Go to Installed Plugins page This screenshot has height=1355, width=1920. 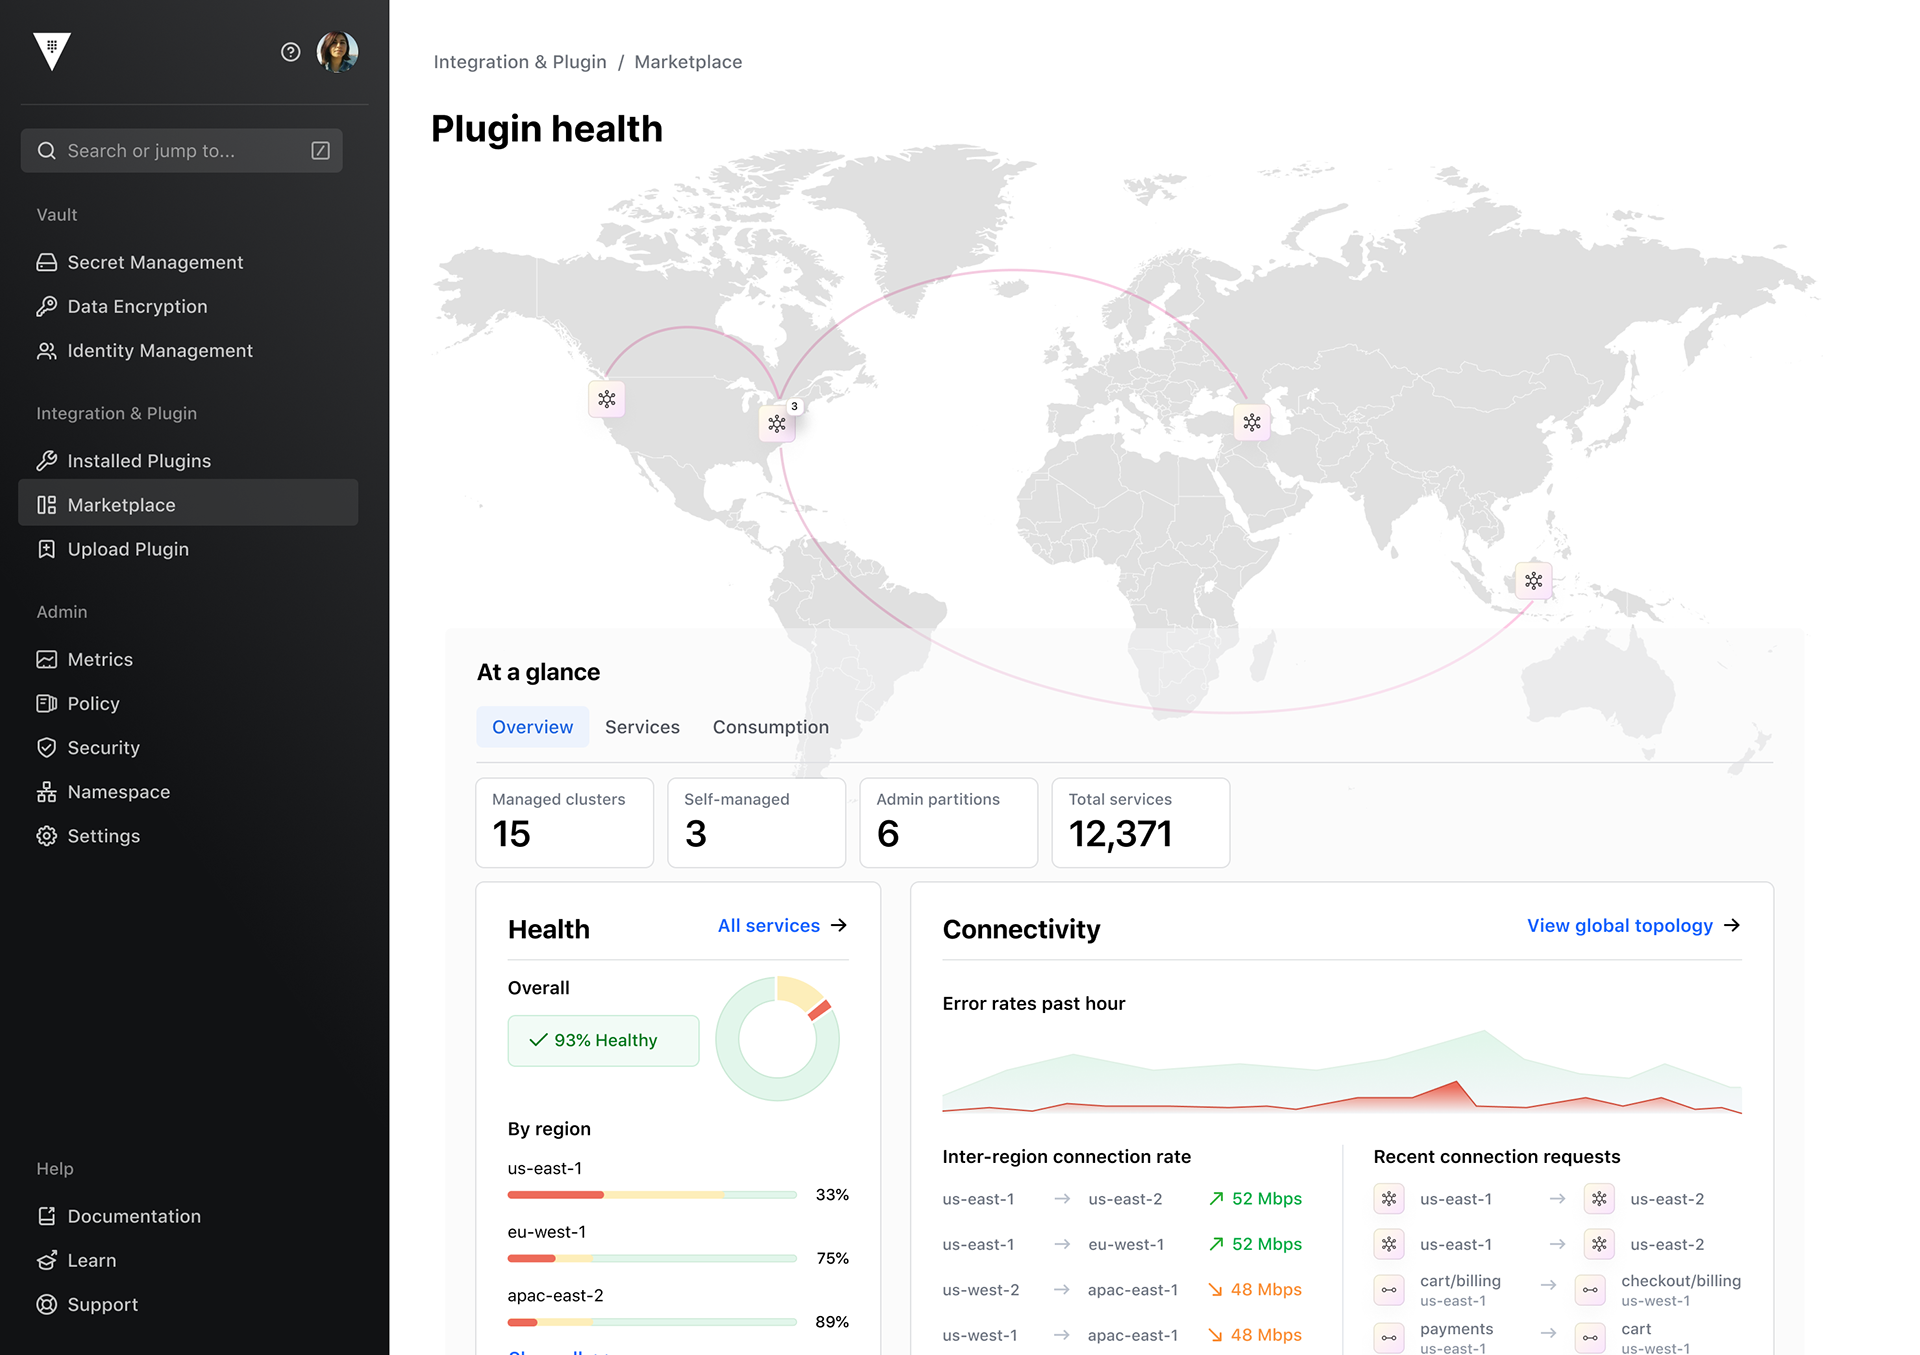pyautogui.click(x=139, y=461)
